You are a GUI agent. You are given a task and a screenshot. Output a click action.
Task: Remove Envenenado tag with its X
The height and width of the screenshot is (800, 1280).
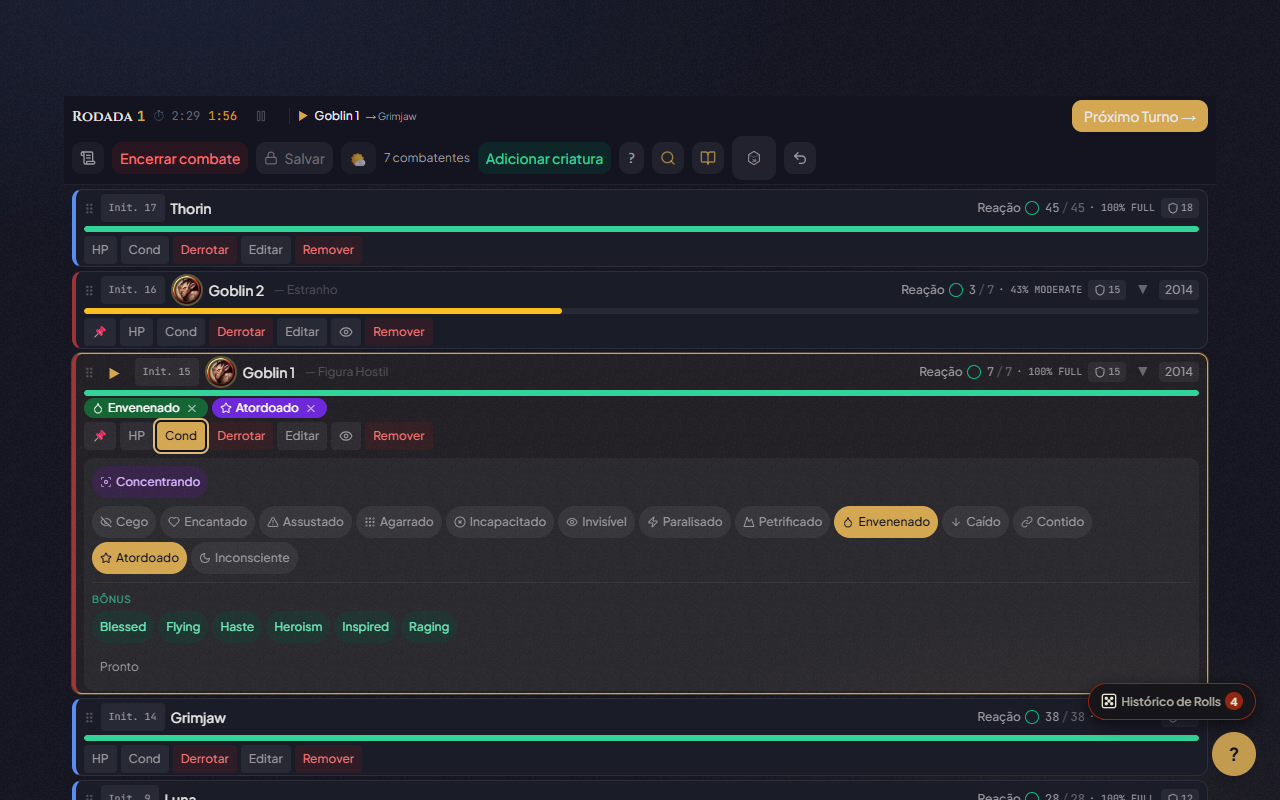[192, 408]
